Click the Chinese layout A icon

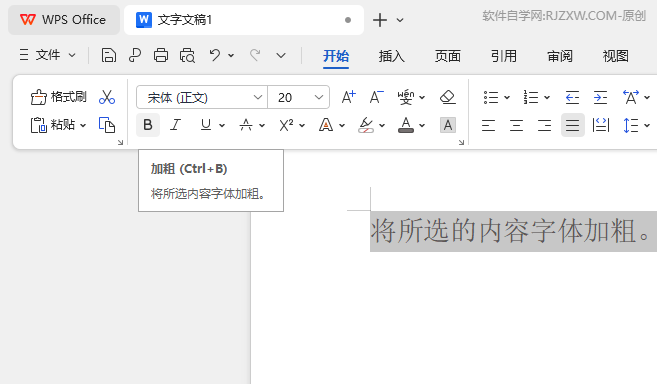point(631,97)
